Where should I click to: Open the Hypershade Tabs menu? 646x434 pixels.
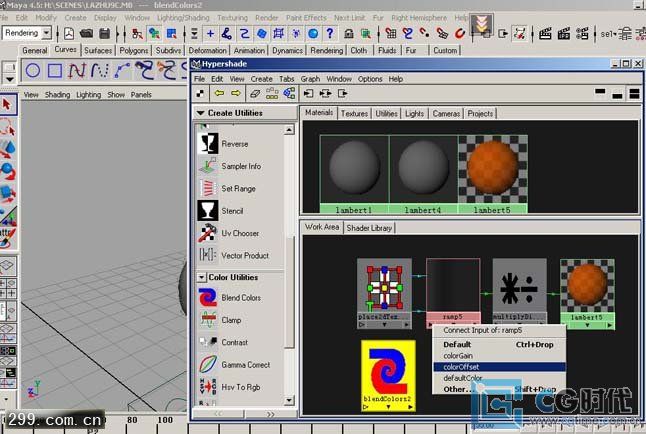click(x=286, y=79)
